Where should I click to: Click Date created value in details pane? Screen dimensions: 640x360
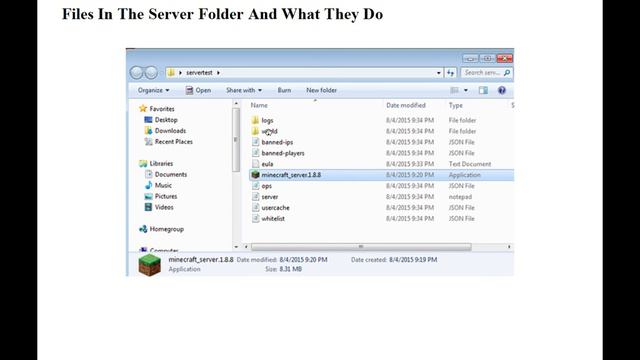[x=413, y=260]
